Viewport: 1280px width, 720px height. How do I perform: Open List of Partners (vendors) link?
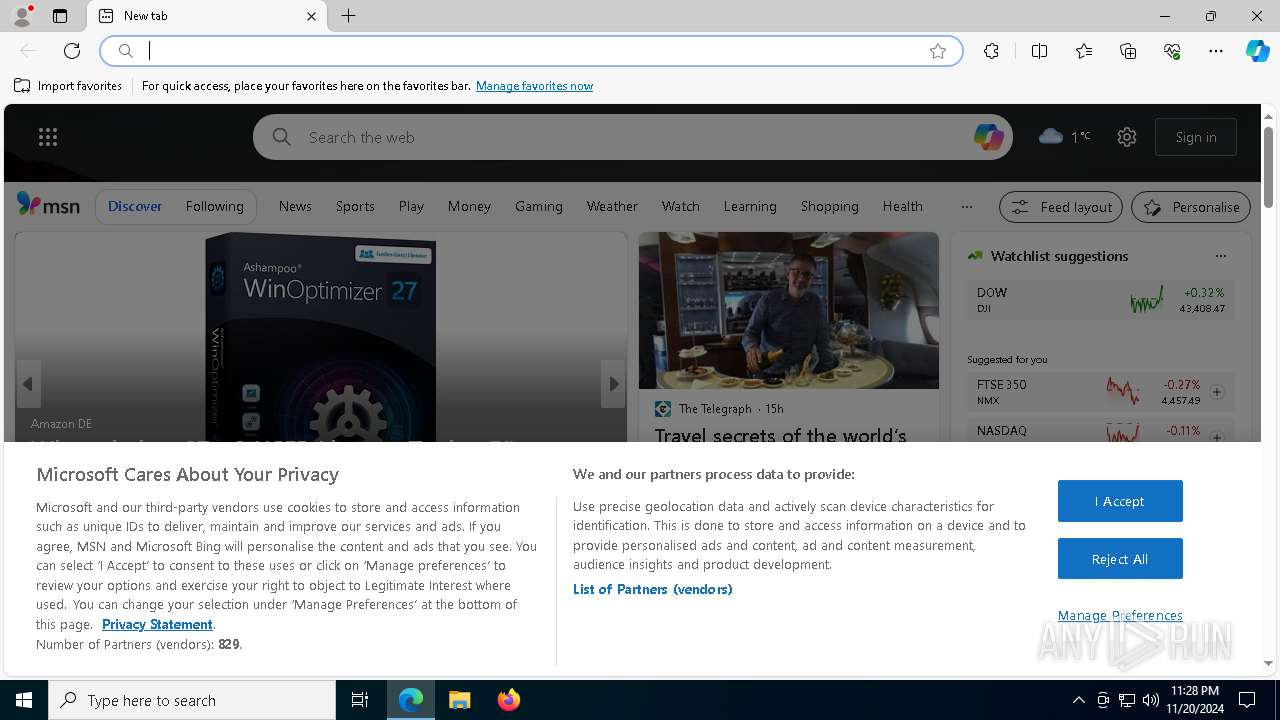652,589
